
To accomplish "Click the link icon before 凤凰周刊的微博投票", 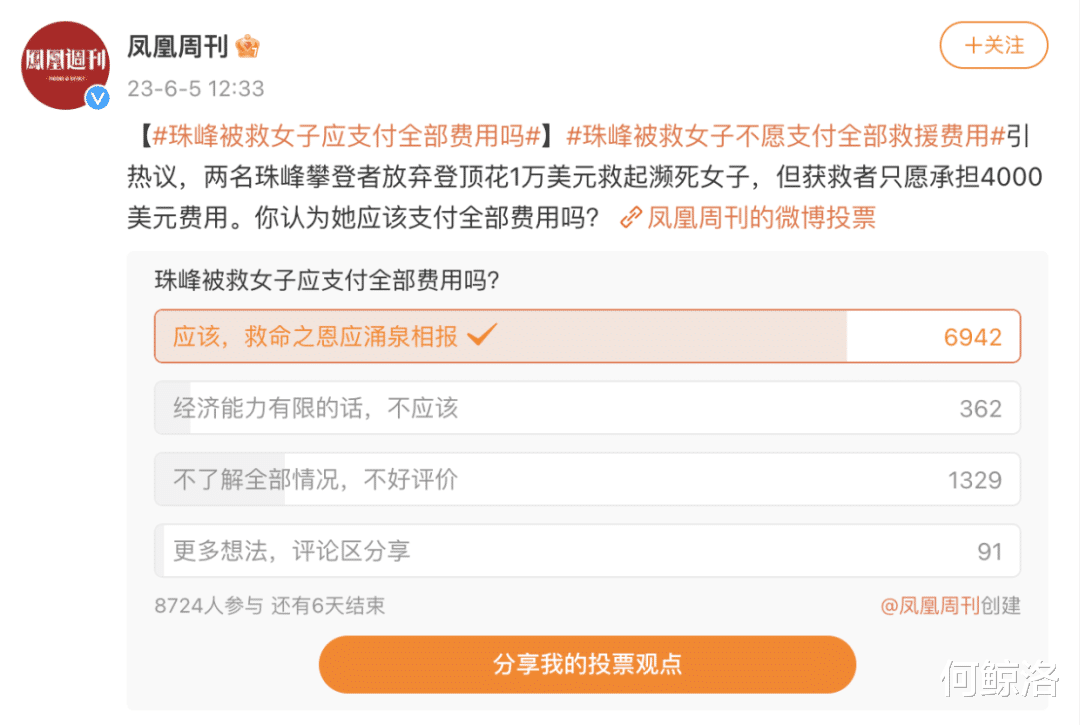I will coord(630,217).
